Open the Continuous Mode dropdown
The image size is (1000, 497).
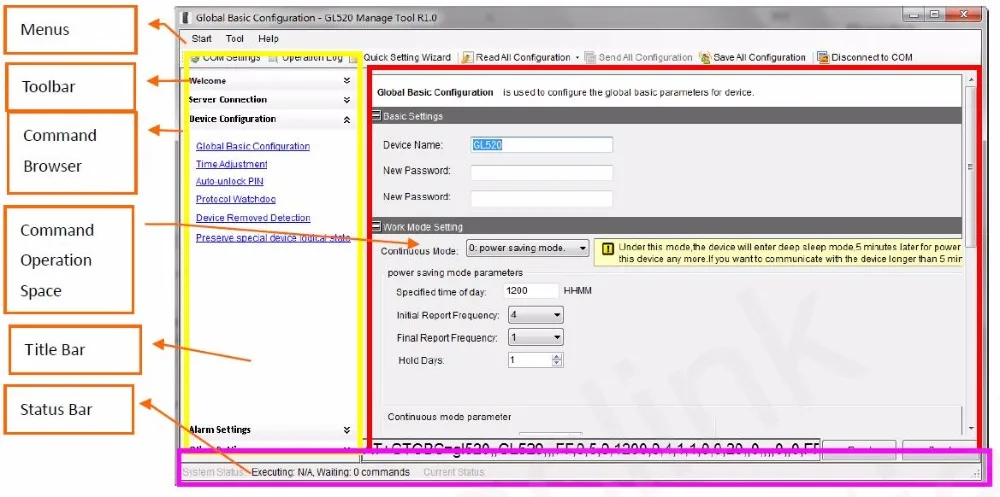pos(527,248)
